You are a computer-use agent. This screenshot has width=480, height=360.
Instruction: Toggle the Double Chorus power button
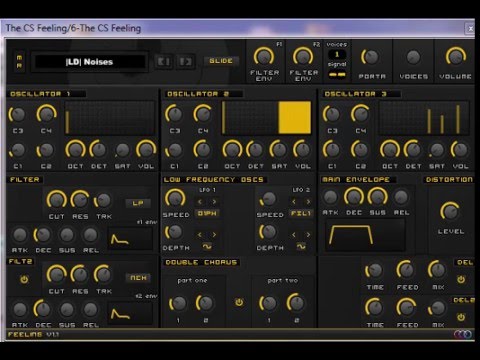tap(239, 302)
